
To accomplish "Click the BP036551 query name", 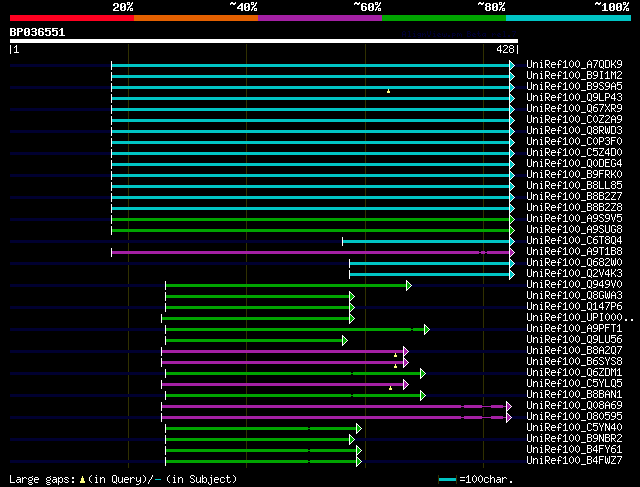I will 37,32.
